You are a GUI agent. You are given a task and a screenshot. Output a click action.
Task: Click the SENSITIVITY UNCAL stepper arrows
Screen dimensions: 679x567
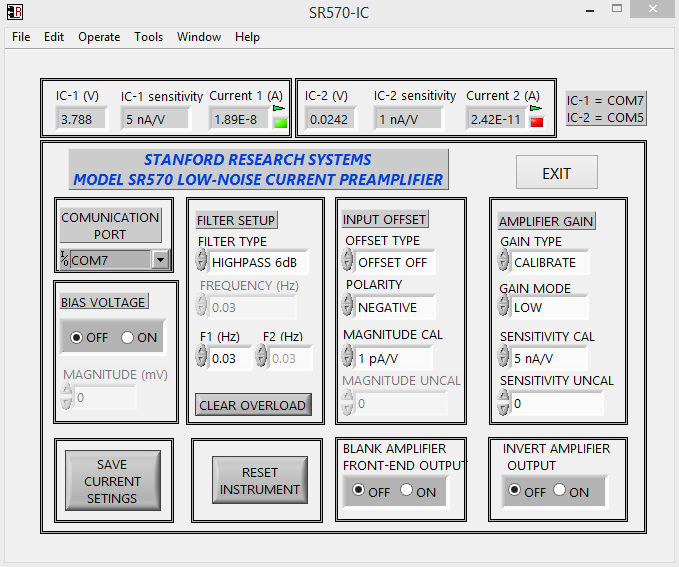pyautogui.click(x=503, y=402)
